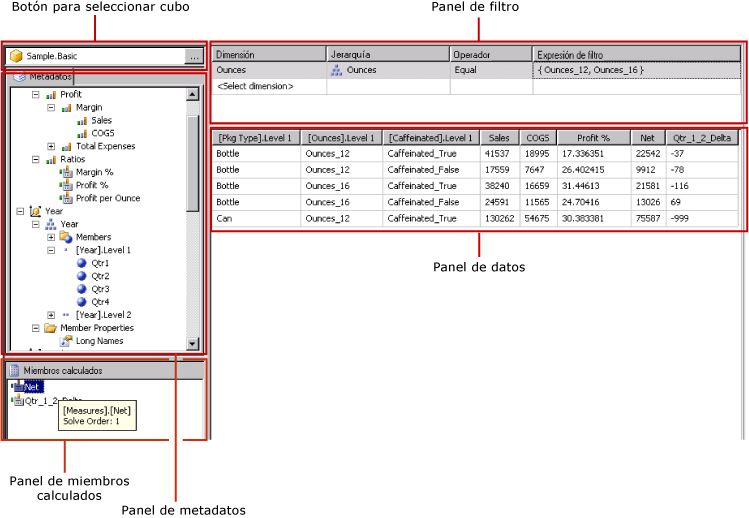Click the metadata tree scroll up arrow
Screen dimensions: 749x518
tap(193, 94)
